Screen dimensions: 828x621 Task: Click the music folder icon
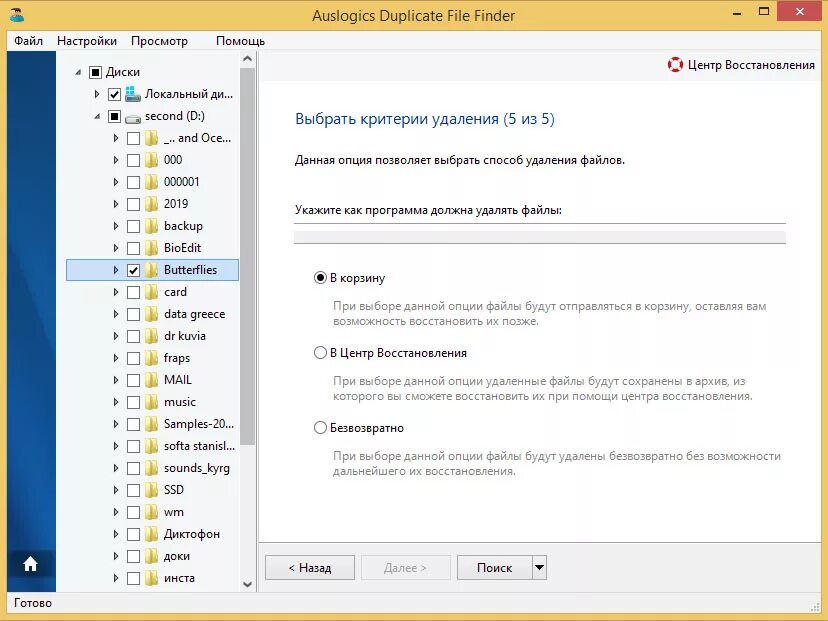151,402
